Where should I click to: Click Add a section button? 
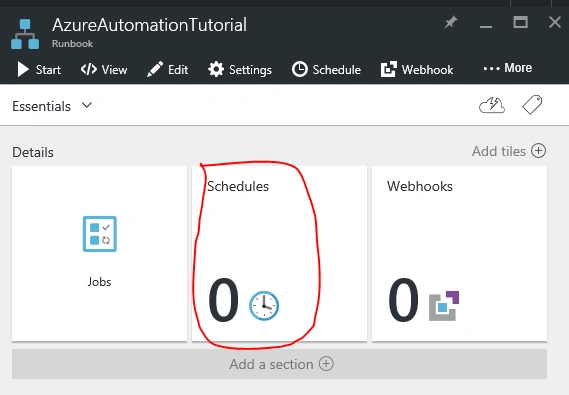(279, 364)
